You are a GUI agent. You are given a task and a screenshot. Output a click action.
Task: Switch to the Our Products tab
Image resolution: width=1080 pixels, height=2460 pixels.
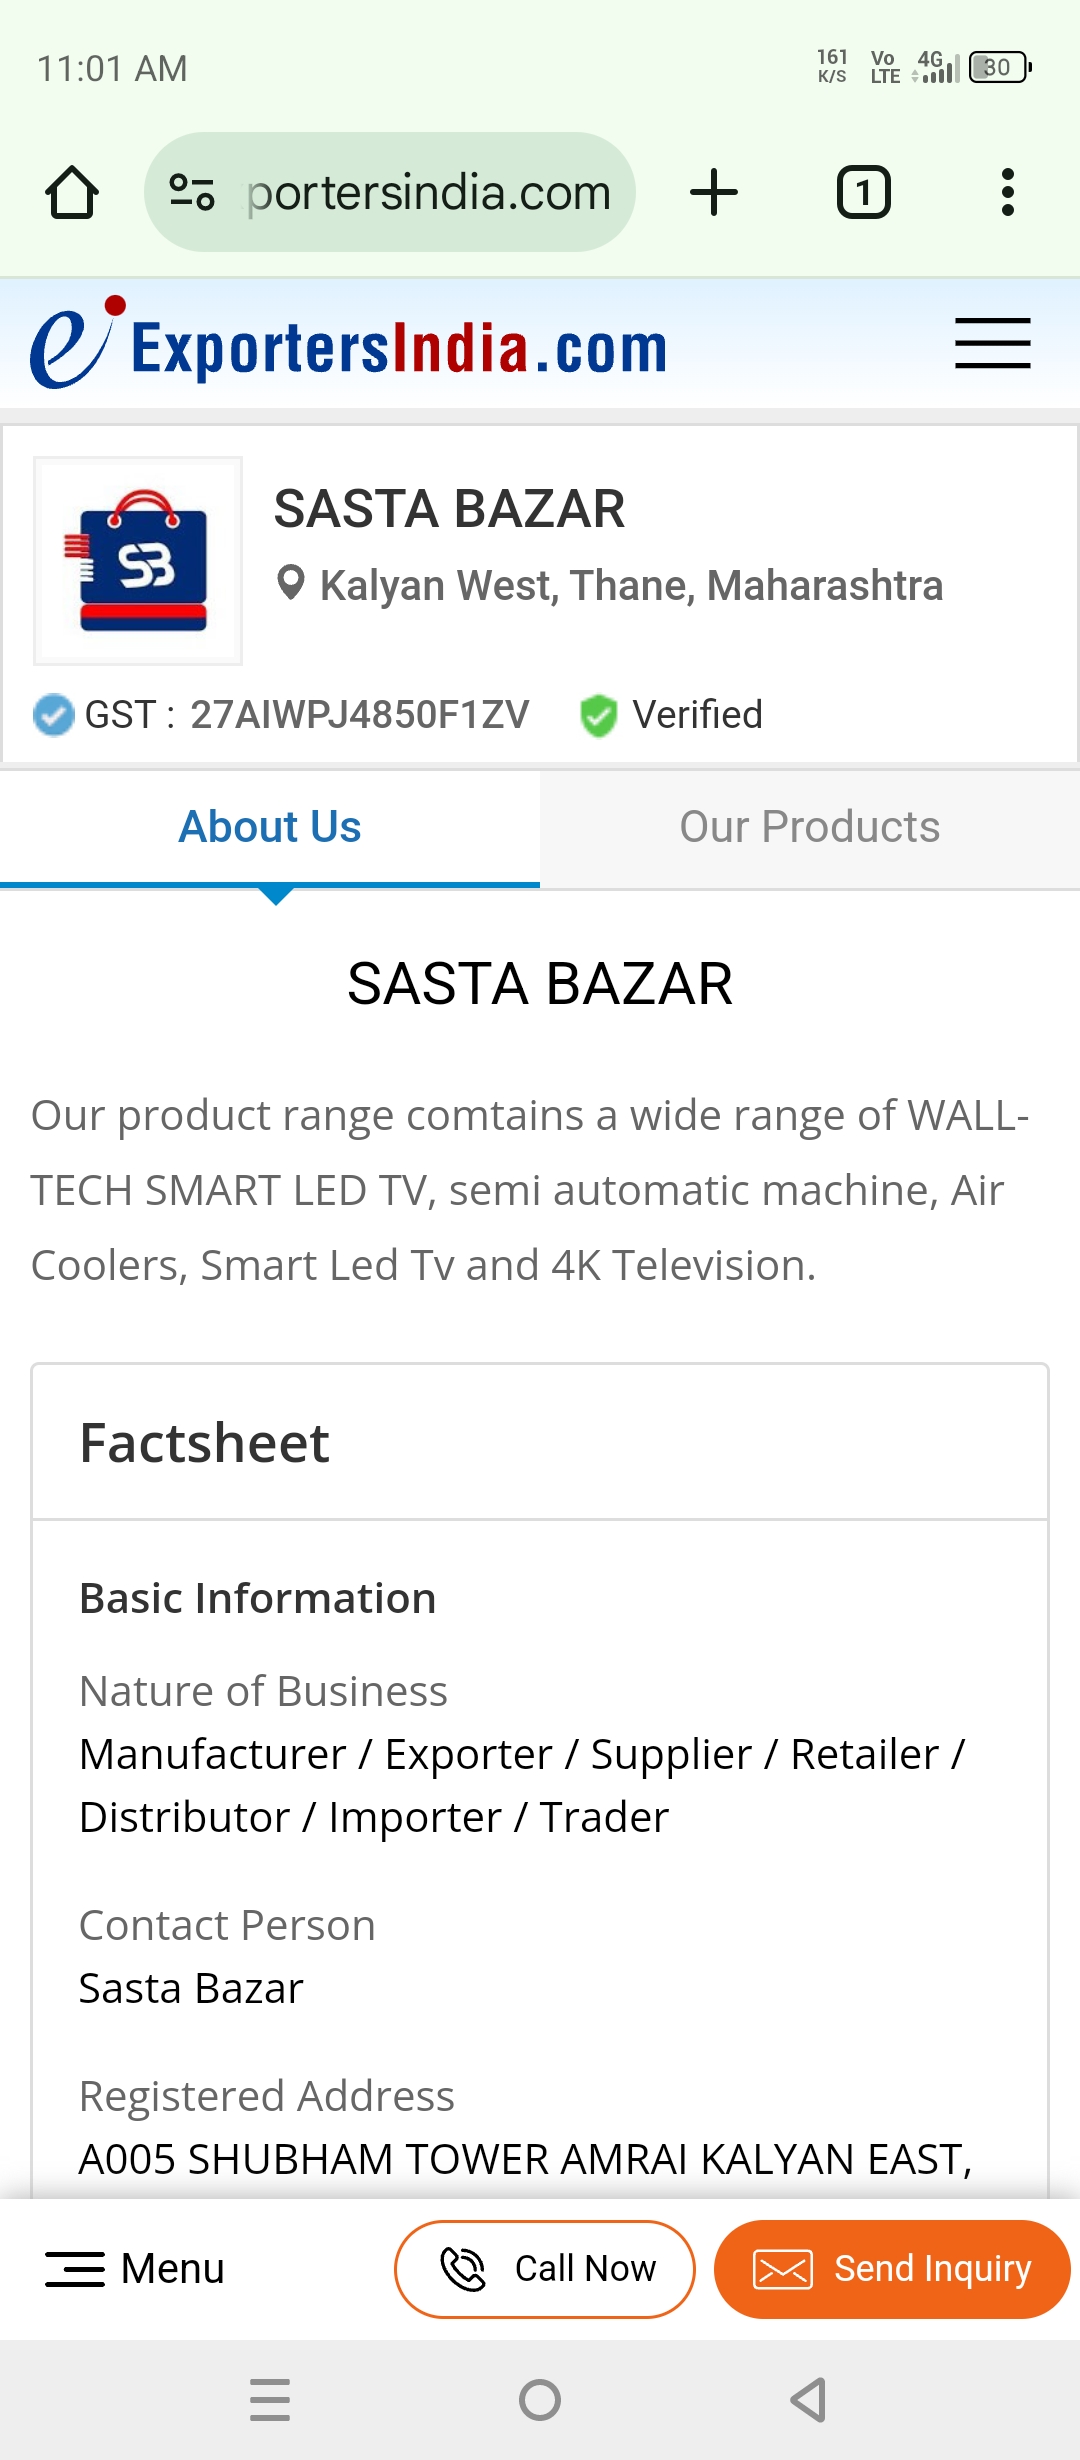[810, 827]
